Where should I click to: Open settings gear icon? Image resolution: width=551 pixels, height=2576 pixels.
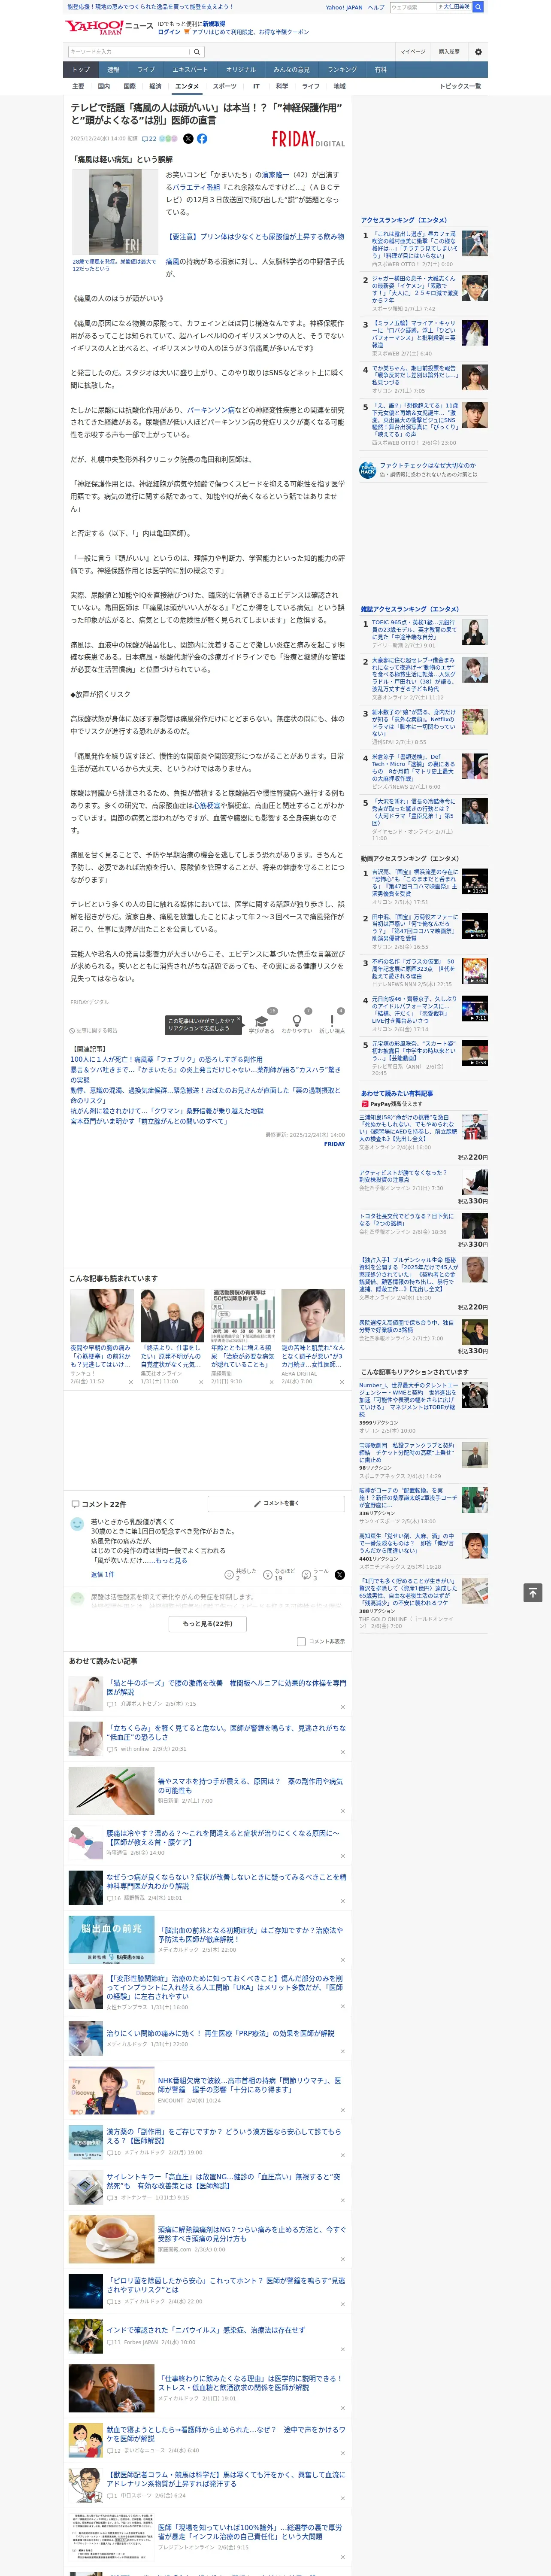tap(477, 52)
